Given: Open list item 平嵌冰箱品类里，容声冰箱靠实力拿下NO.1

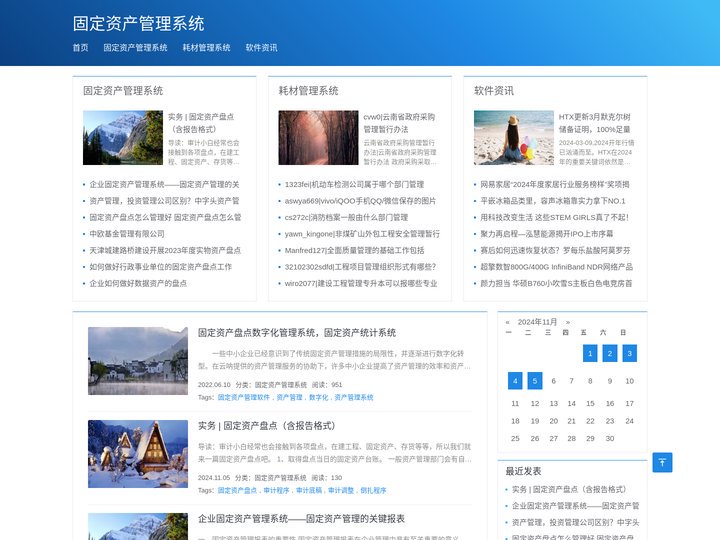Looking at the screenshot, I should coord(553,201).
